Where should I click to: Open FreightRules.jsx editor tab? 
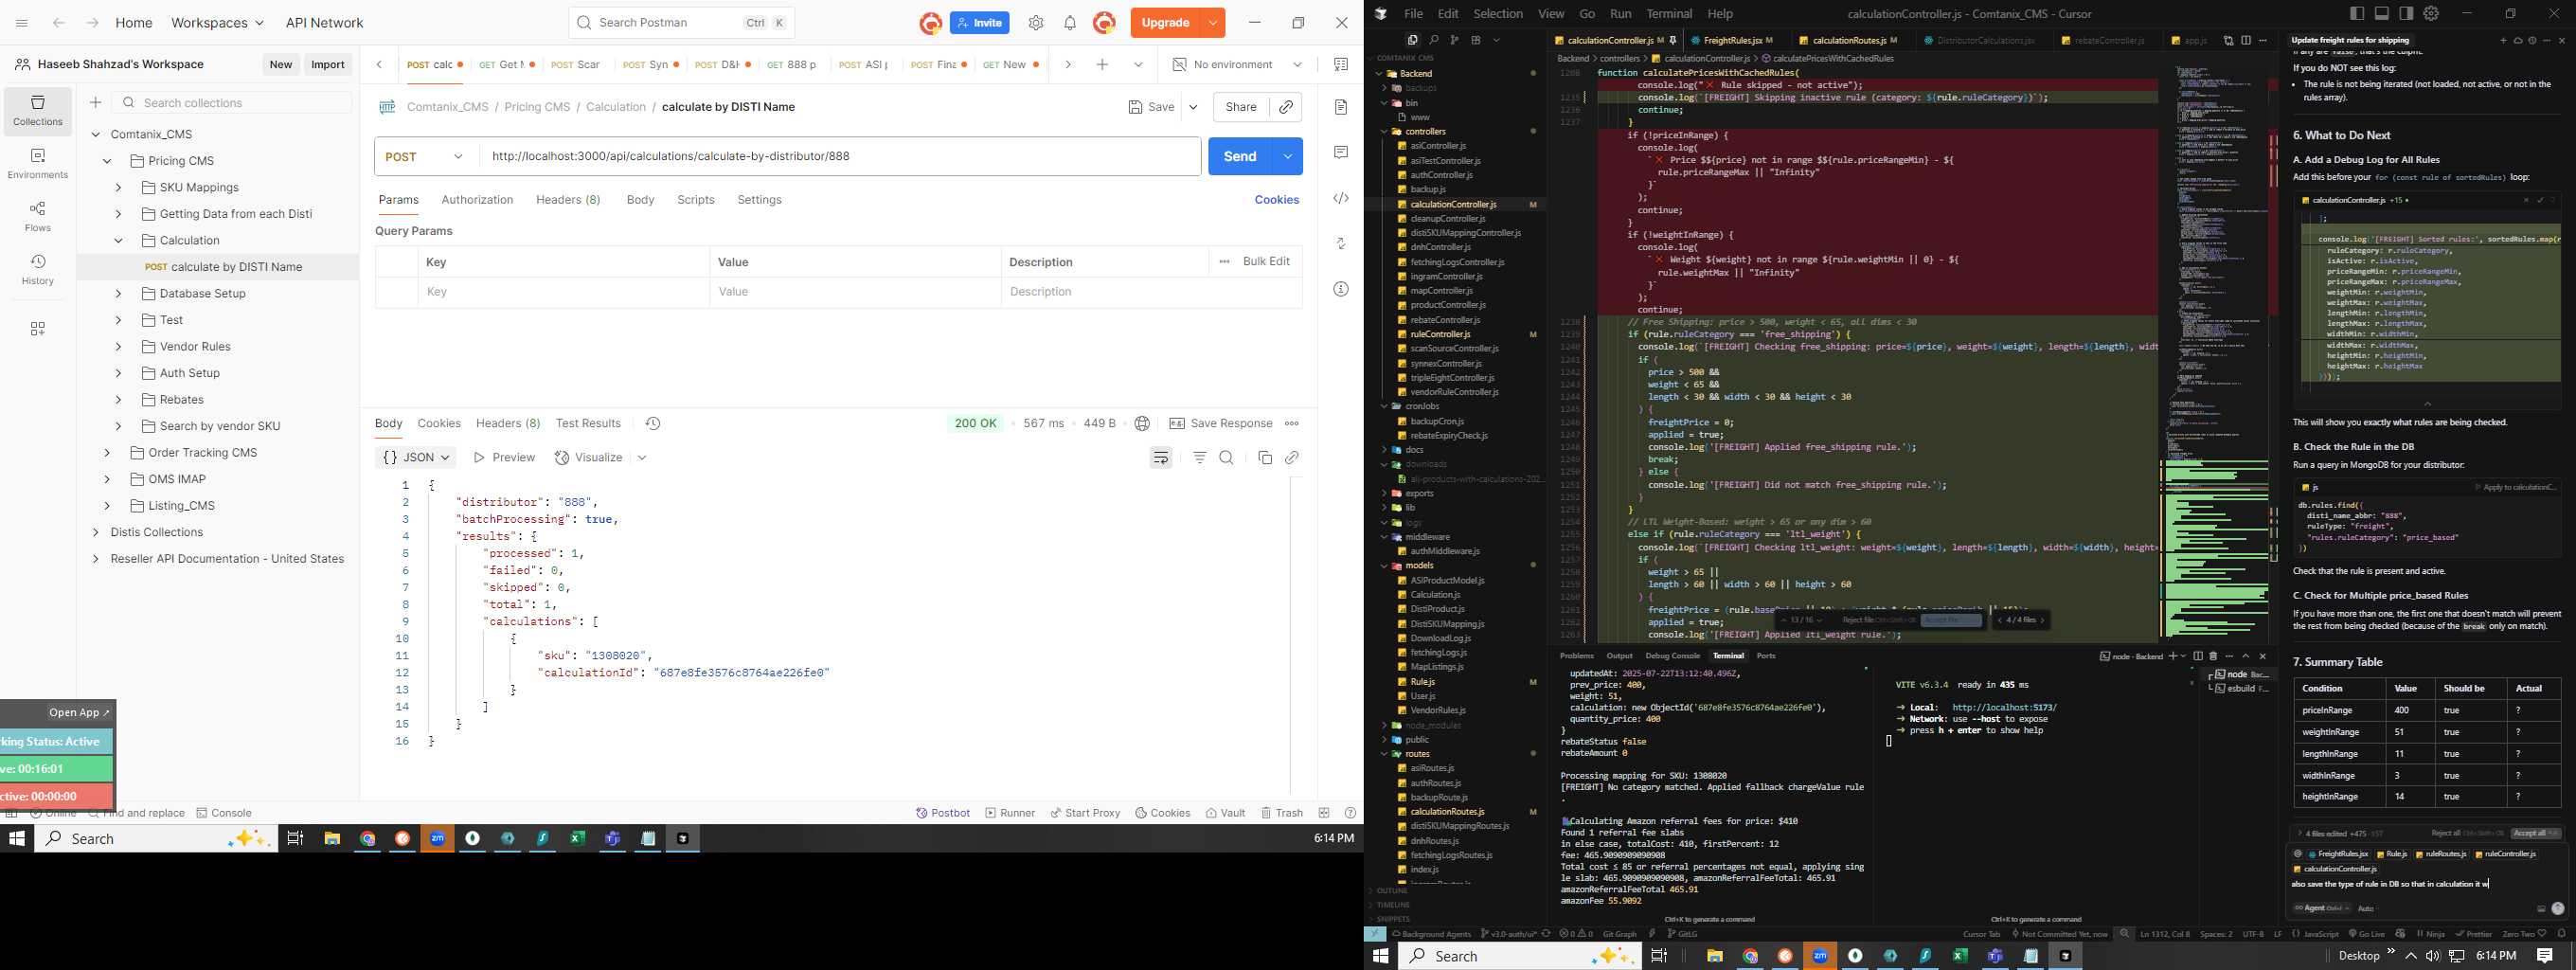point(1731,41)
